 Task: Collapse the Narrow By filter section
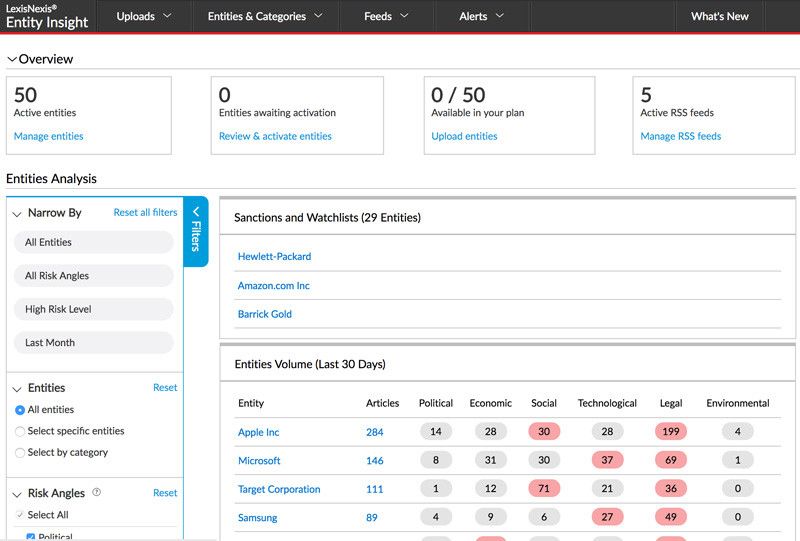pyautogui.click(x=17, y=214)
